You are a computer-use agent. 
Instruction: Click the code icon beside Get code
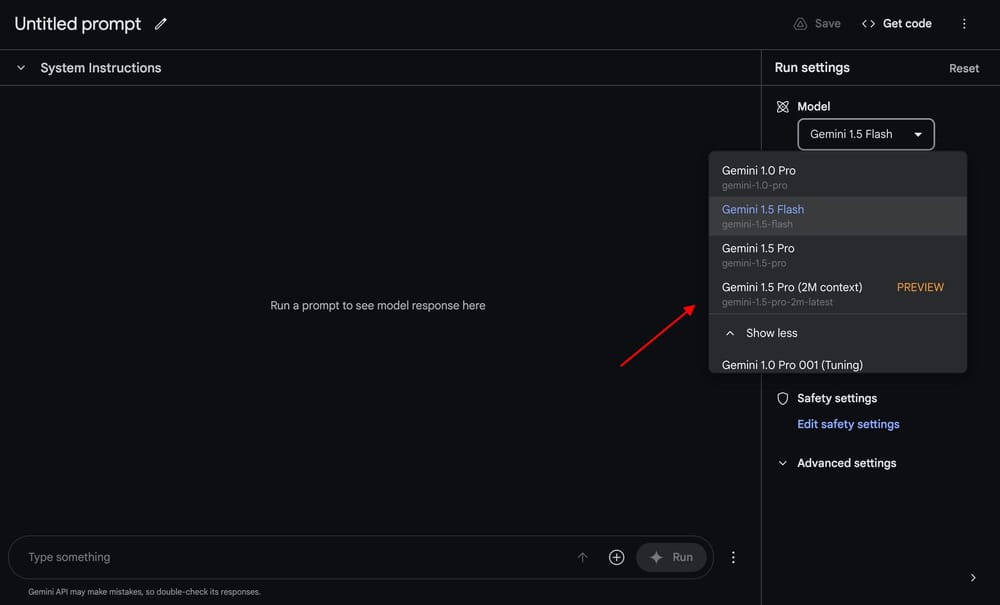point(868,23)
